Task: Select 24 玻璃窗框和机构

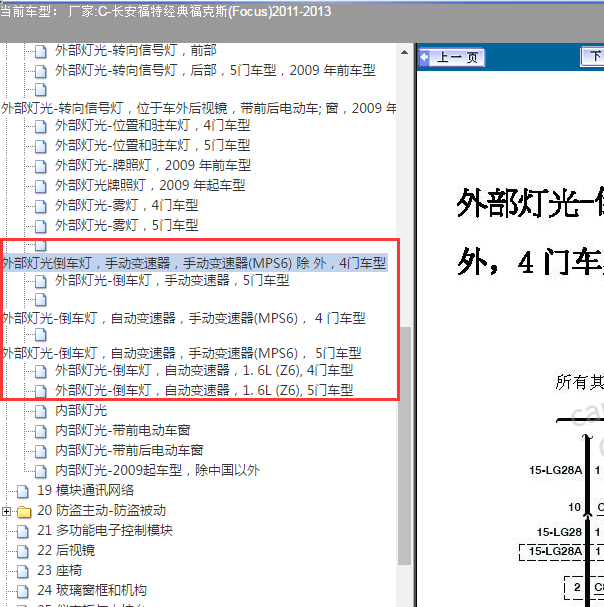Action: click(x=92, y=590)
